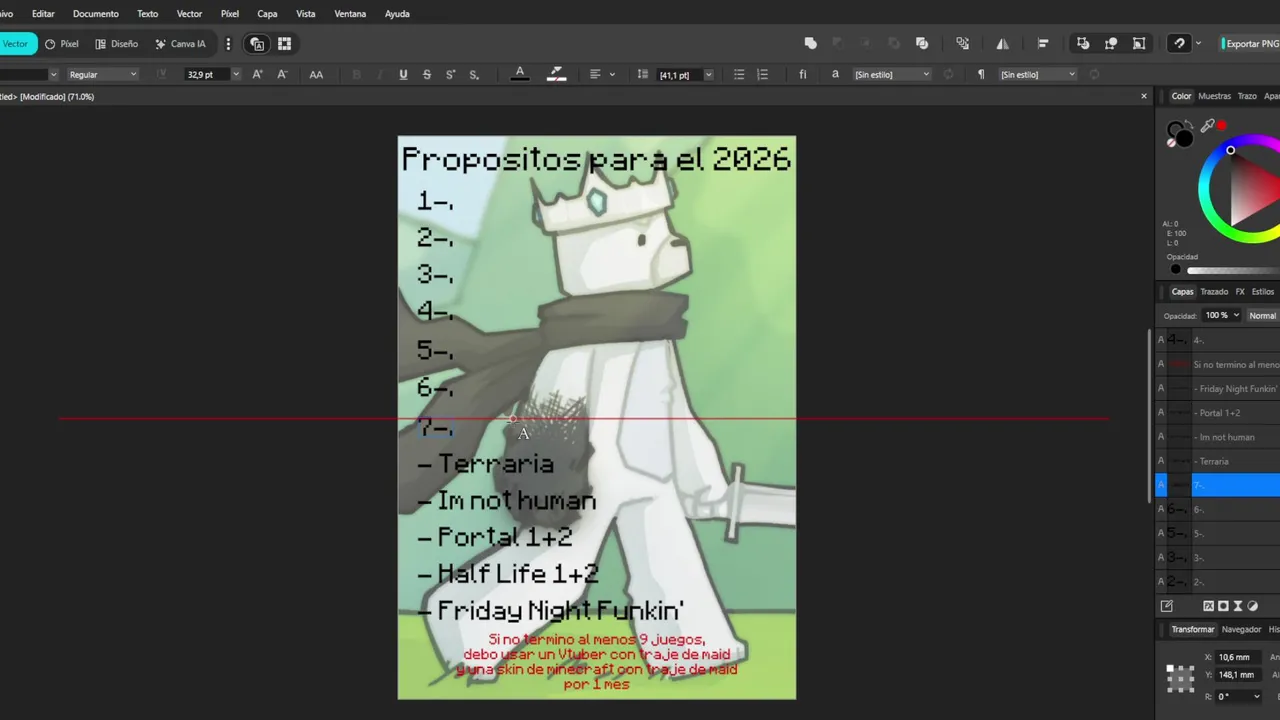Open the character style dropdown
Screen dimensions: 1280x720
tap(892, 75)
